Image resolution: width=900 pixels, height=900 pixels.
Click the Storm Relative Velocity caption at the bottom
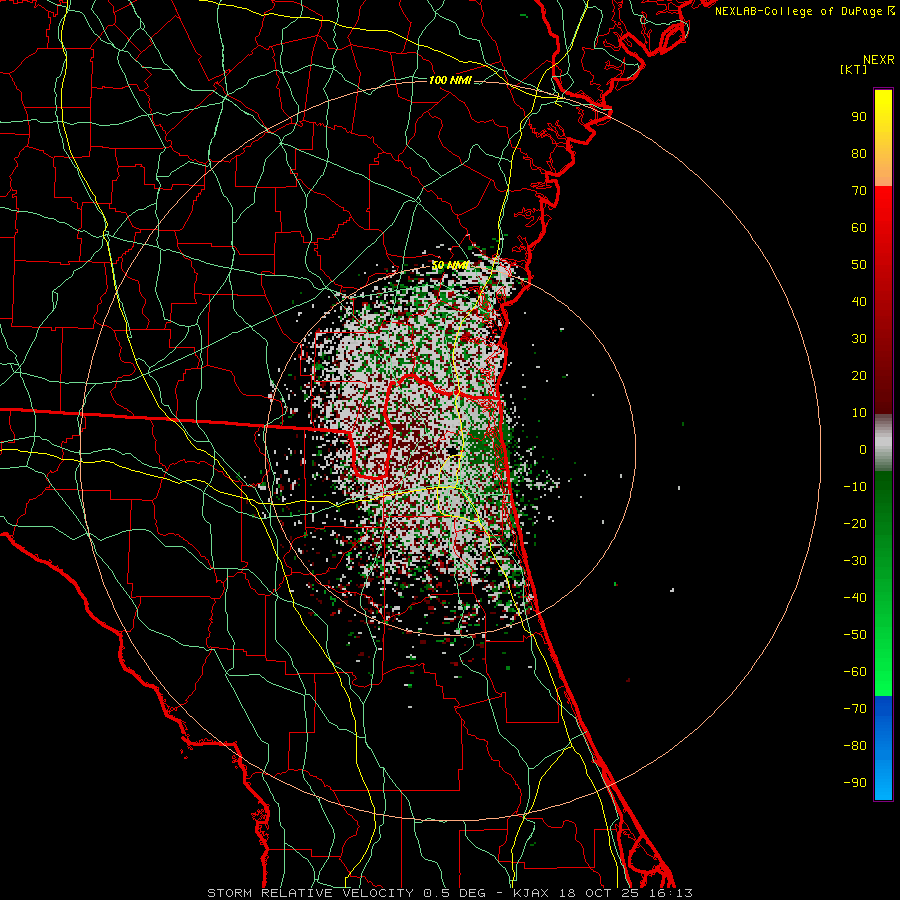[450, 893]
